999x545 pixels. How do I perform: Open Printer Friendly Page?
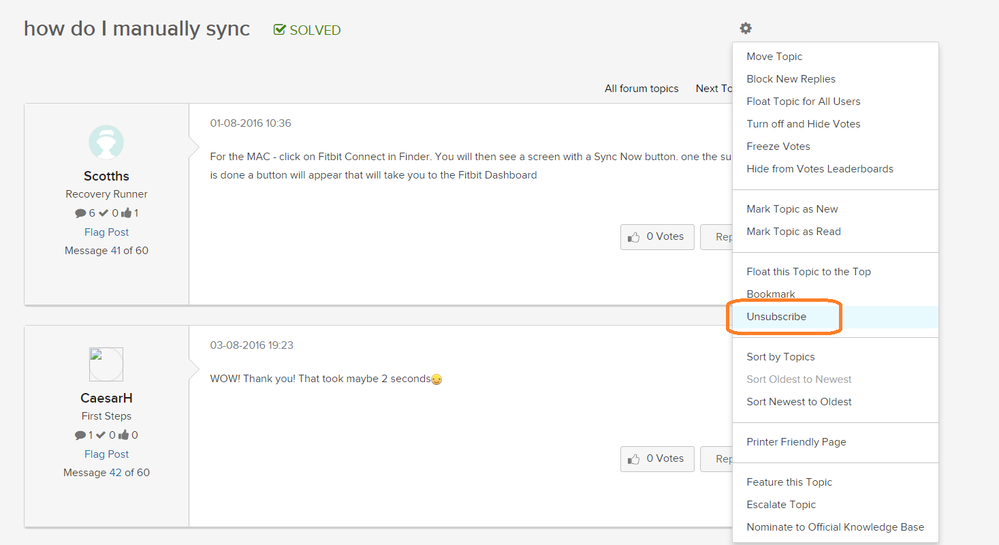tap(796, 442)
